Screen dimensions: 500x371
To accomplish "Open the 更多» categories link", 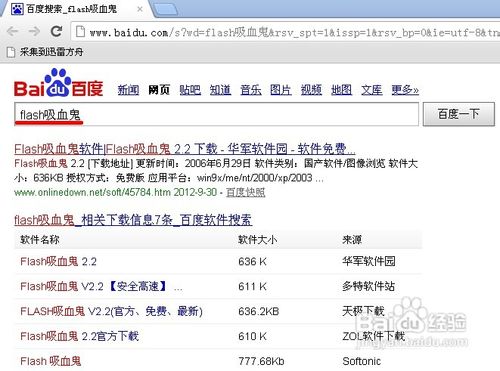I will (405, 90).
